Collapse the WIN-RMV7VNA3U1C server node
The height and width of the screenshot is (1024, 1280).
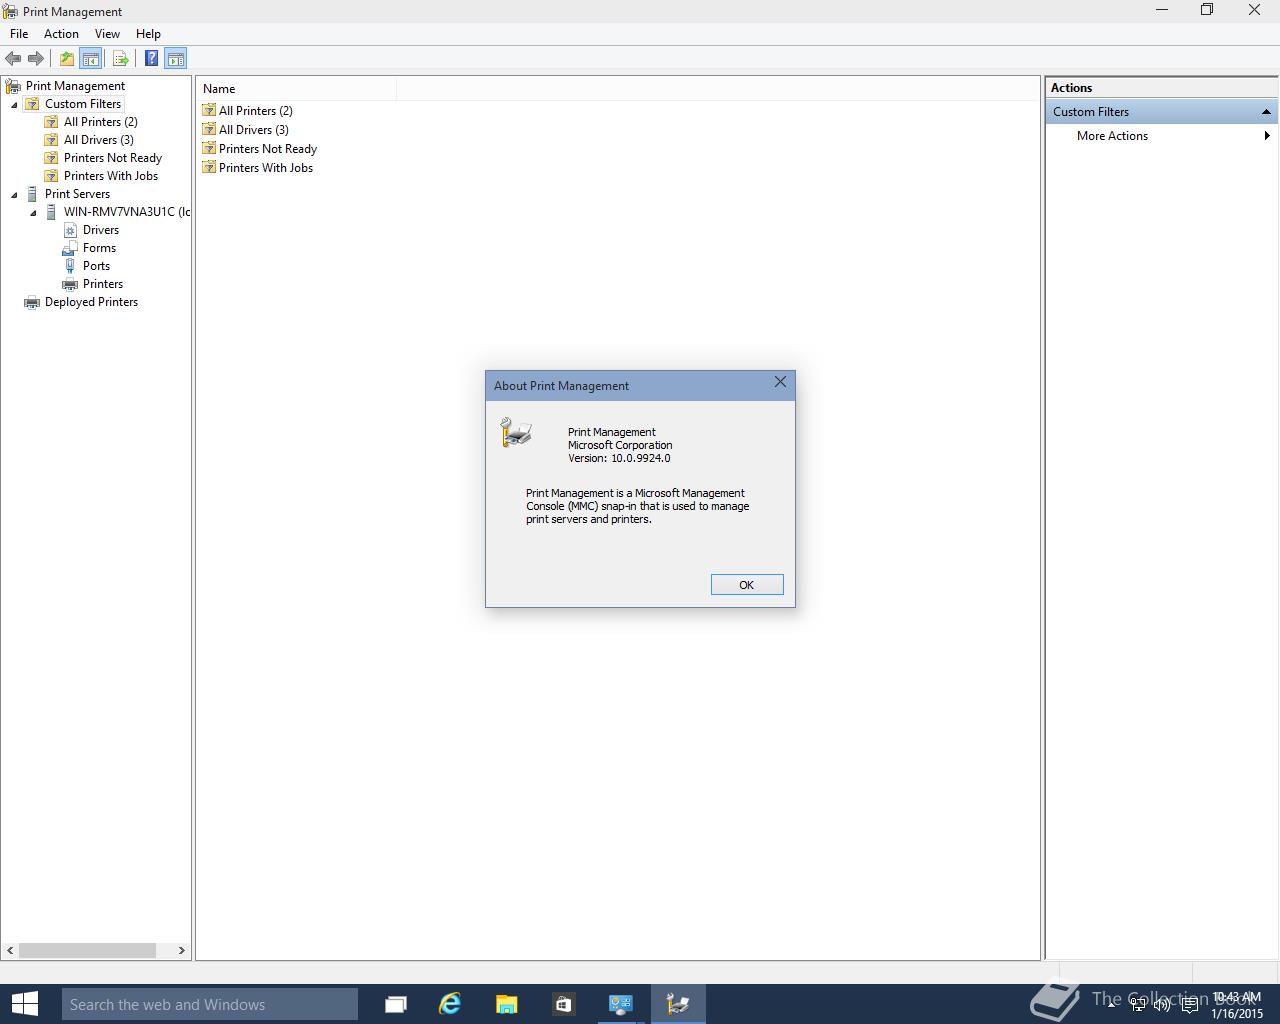tap(33, 212)
